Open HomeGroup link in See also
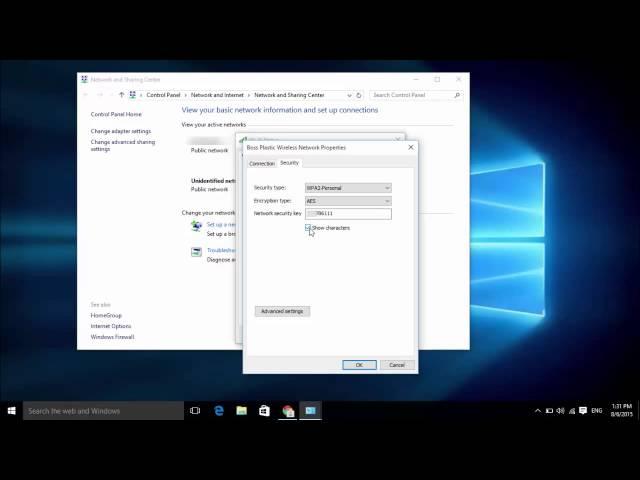 (x=106, y=316)
